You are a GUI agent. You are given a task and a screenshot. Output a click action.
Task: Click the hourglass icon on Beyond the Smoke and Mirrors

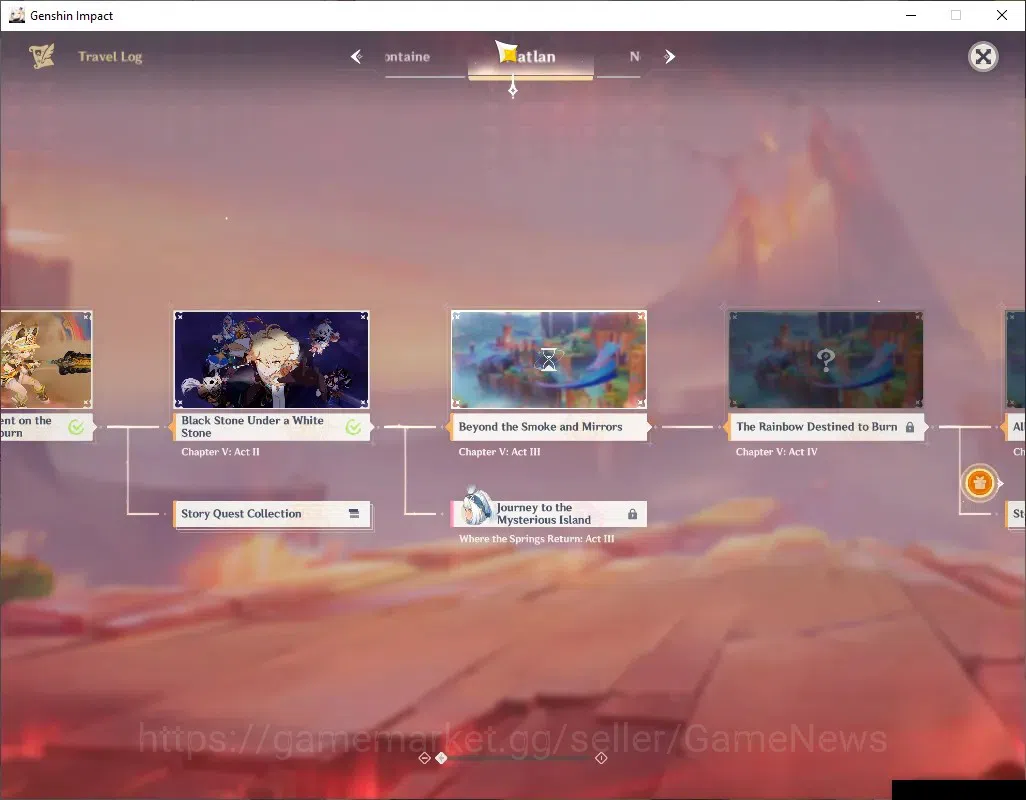coord(548,360)
